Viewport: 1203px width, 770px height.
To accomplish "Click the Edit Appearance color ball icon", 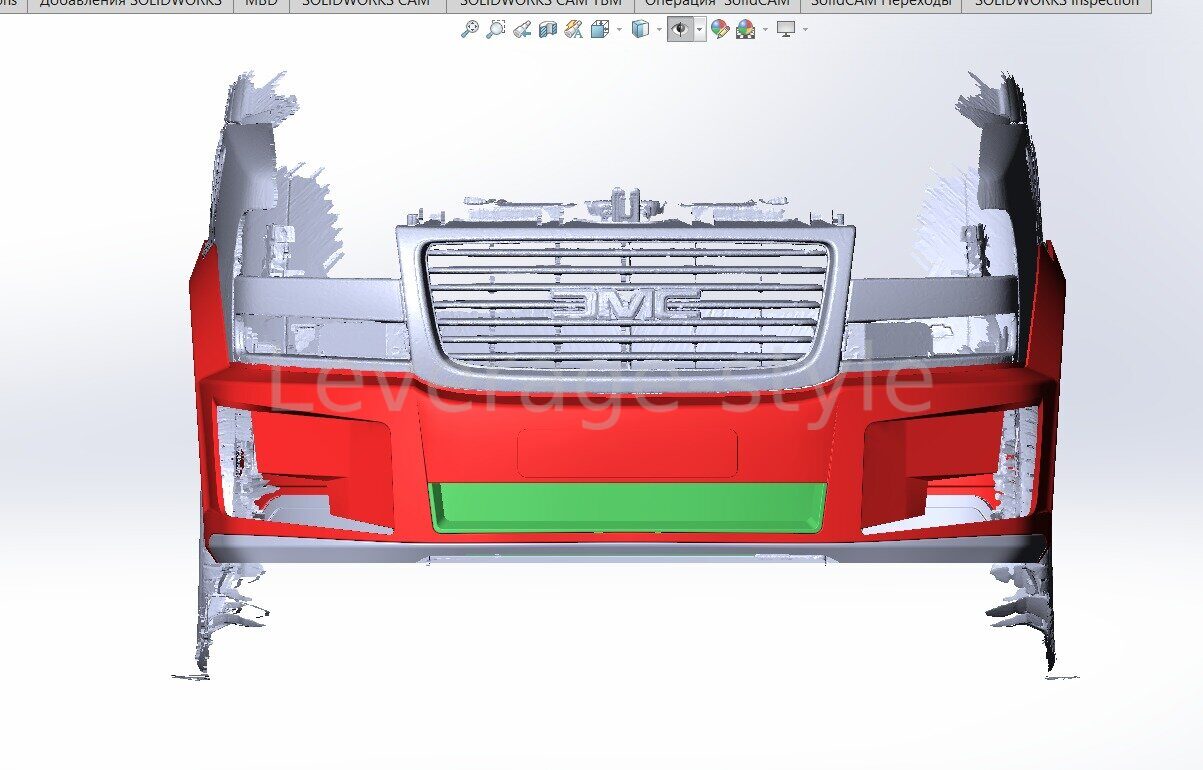I will tap(719, 30).
